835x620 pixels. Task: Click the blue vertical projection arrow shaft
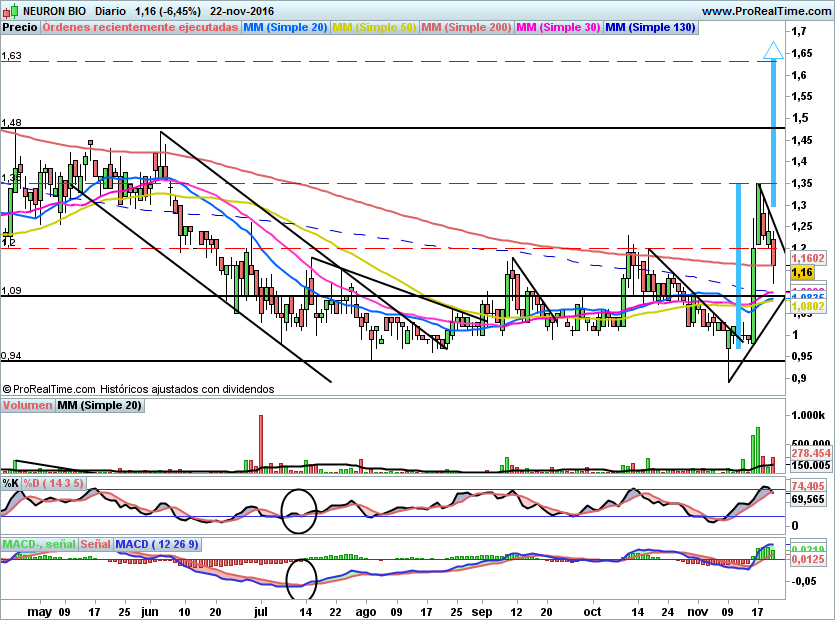pos(772,120)
